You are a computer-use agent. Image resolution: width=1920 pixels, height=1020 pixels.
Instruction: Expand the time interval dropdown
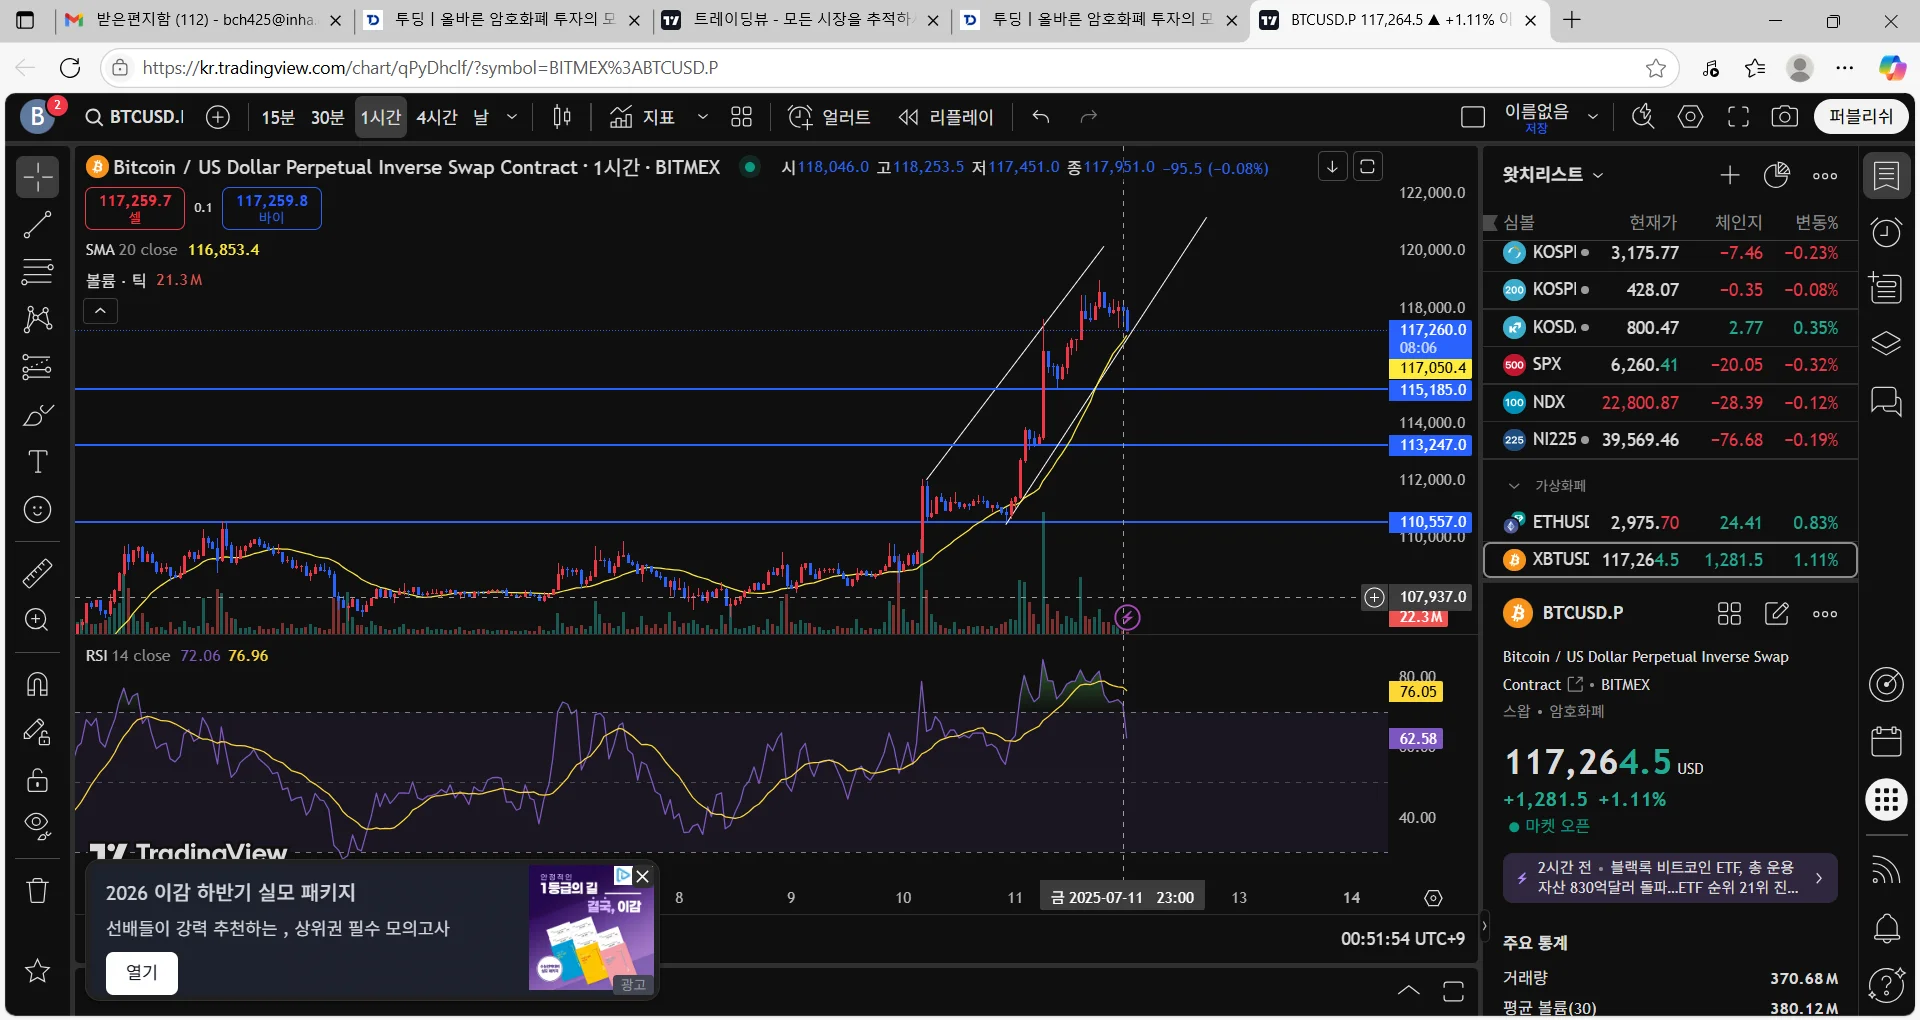[512, 117]
